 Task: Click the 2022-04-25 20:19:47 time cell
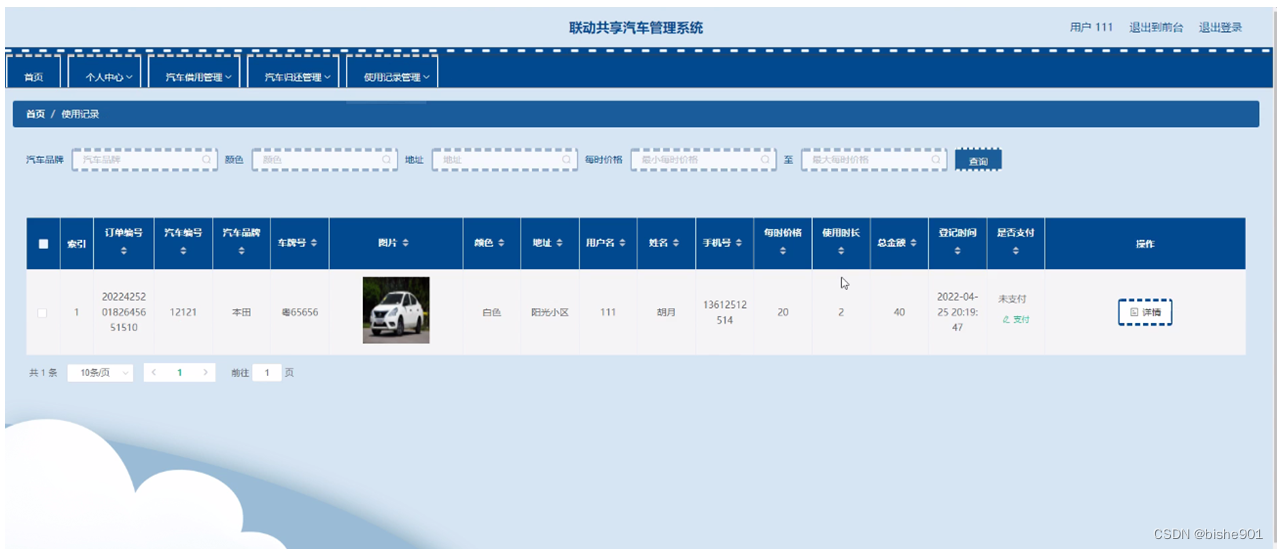[957, 312]
